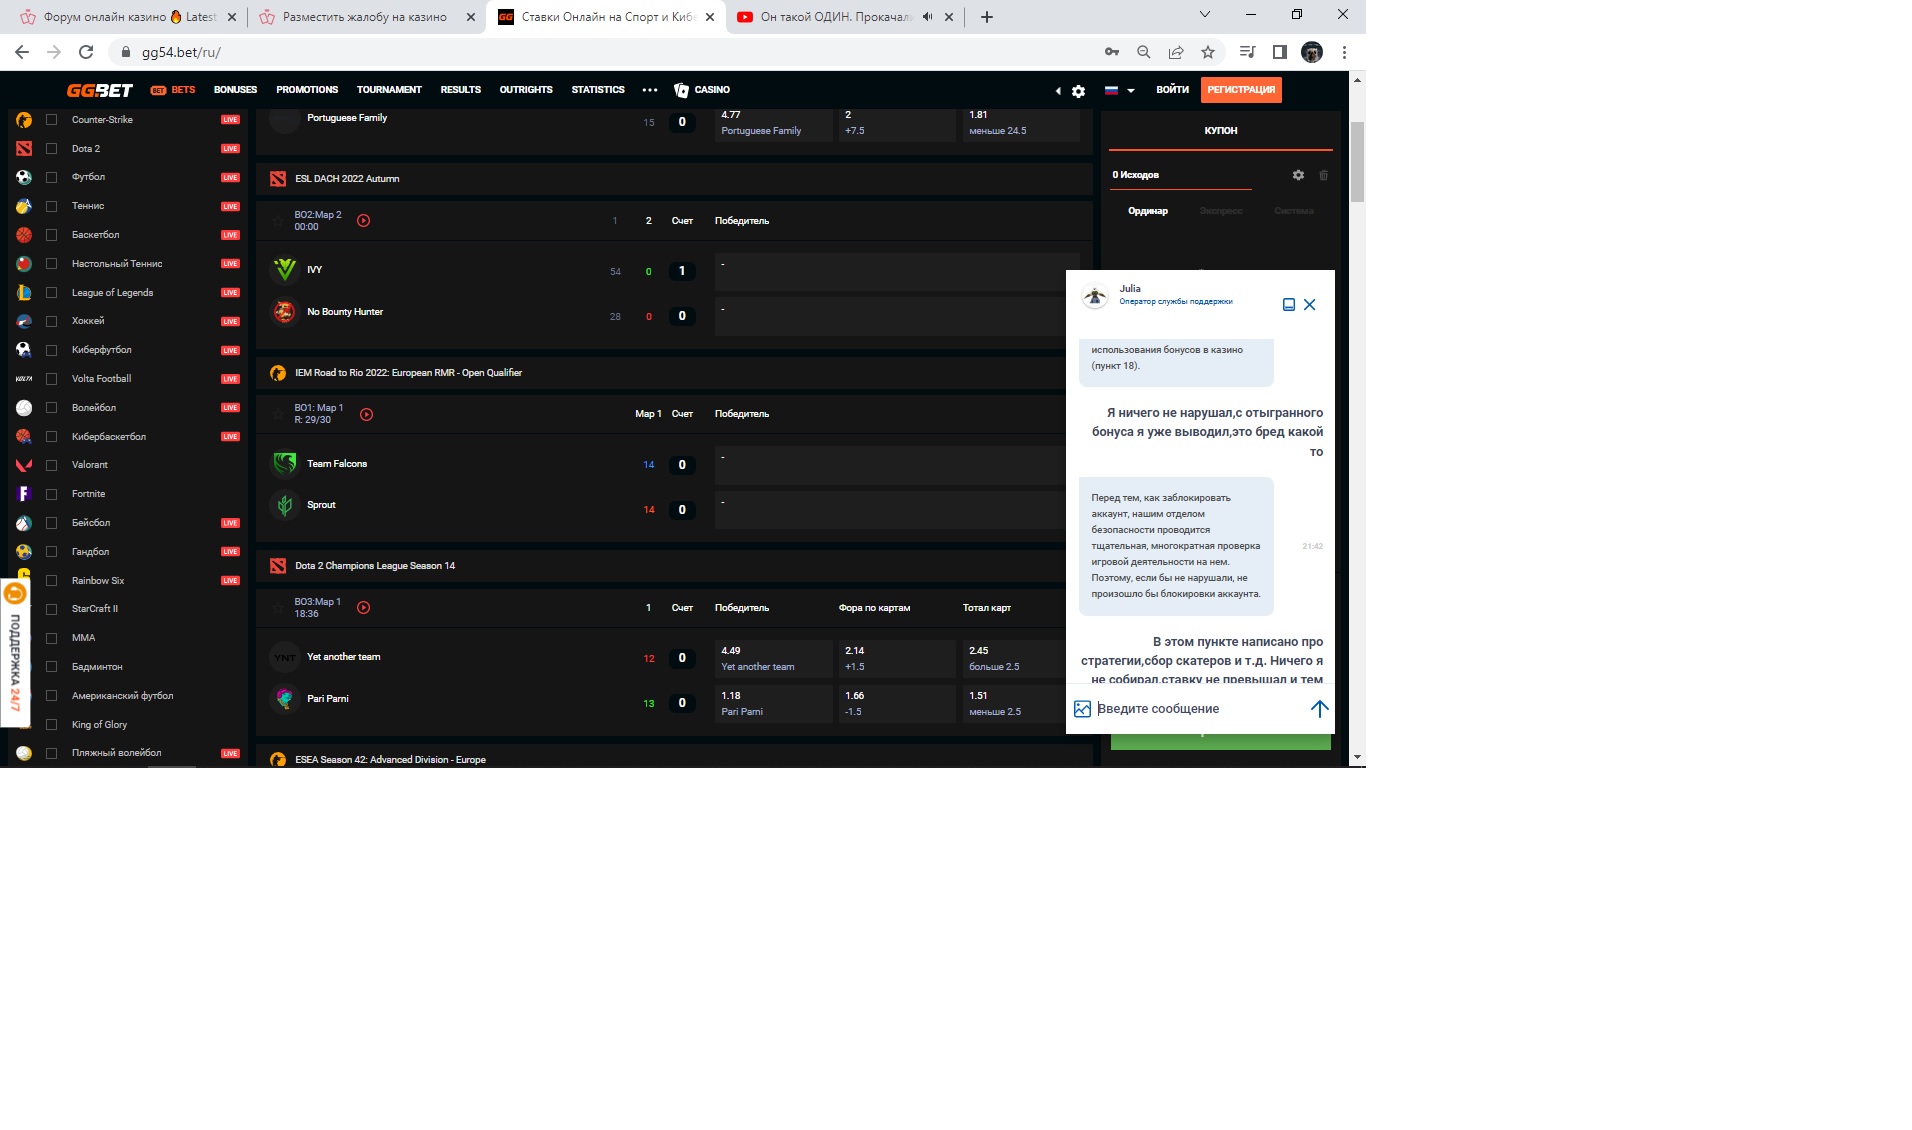
Task: Click the Dota 2 sport icon
Action: 24,149
